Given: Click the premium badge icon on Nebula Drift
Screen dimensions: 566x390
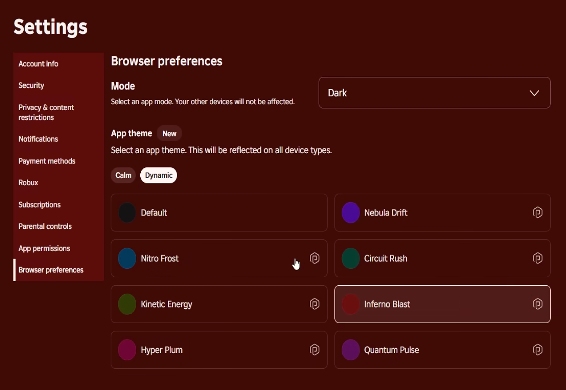Looking at the screenshot, I should click(537, 212).
